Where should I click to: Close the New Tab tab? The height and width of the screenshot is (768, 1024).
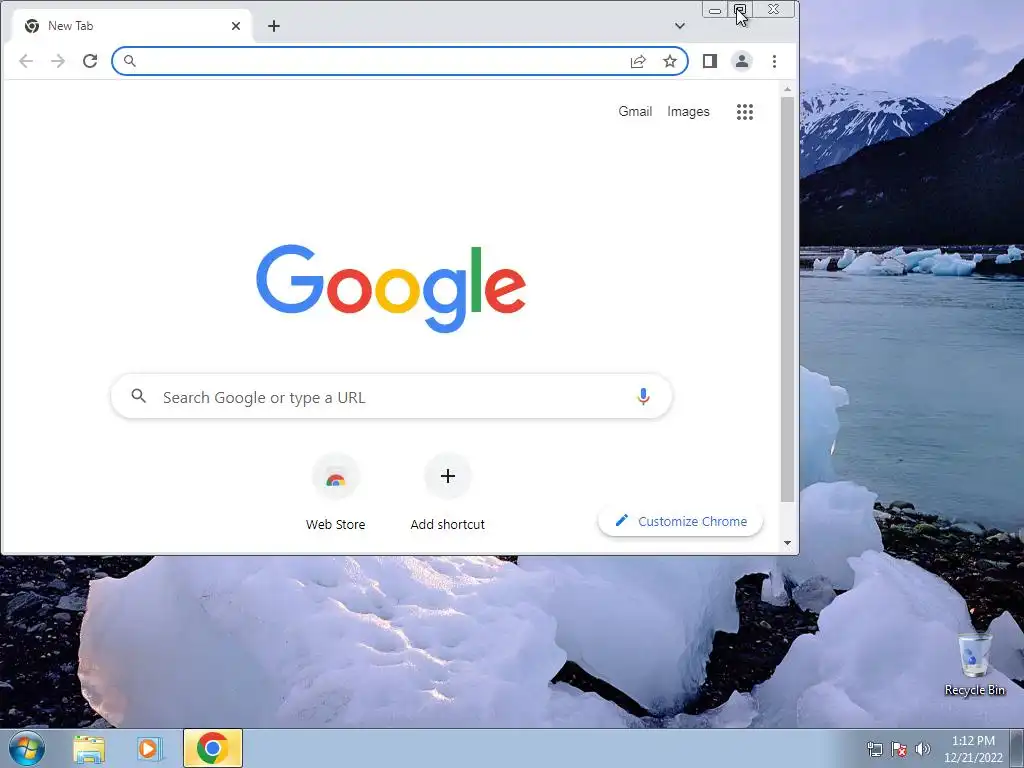click(236, 26)
